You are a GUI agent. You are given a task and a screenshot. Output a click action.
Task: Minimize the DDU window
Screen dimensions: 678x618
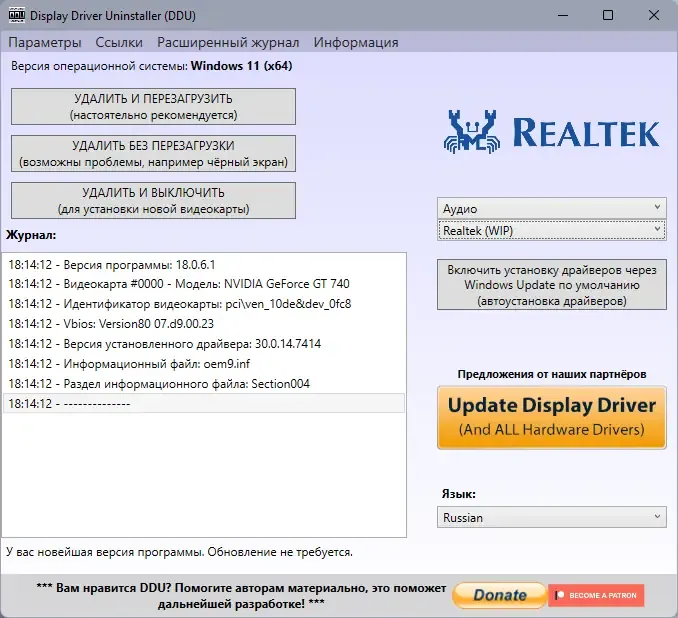(563, 15)
